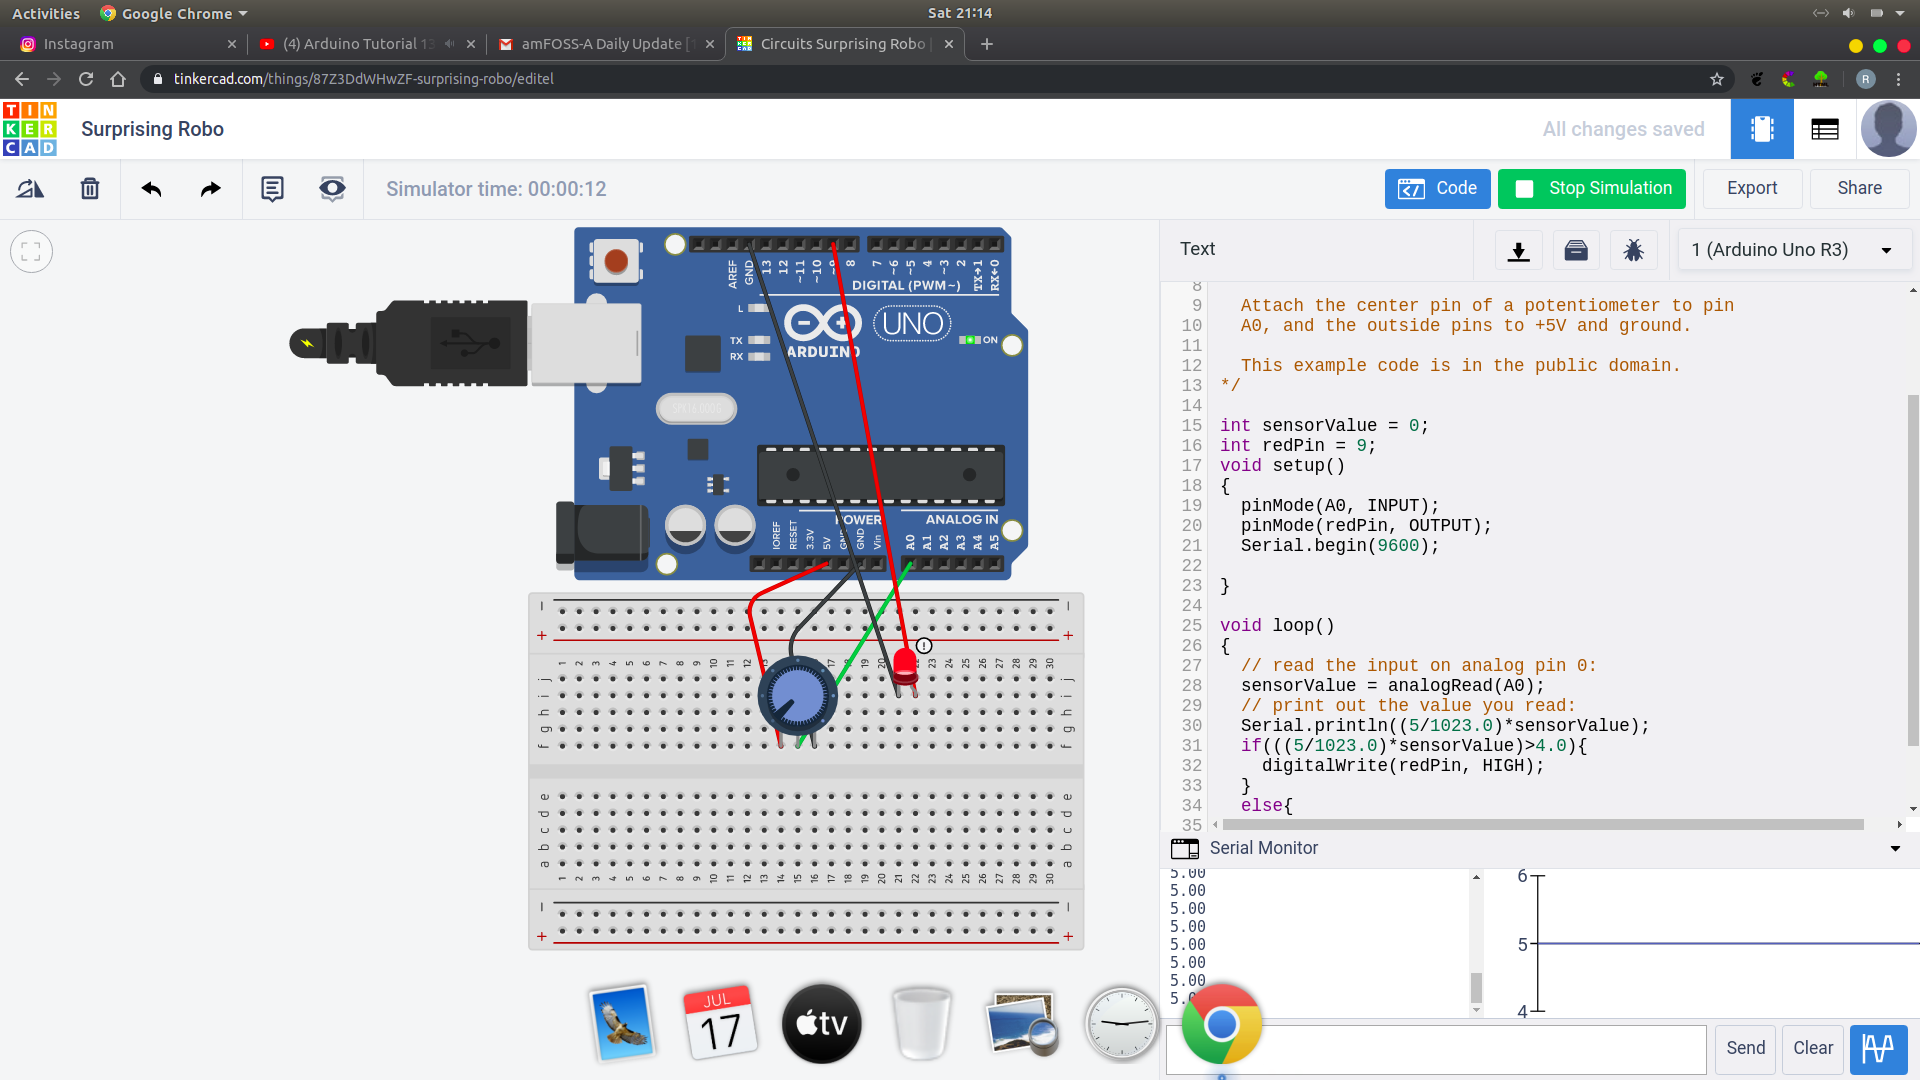Click the serial output scrollbar
1920x1080 pixels.
(x=1476, y=987)
